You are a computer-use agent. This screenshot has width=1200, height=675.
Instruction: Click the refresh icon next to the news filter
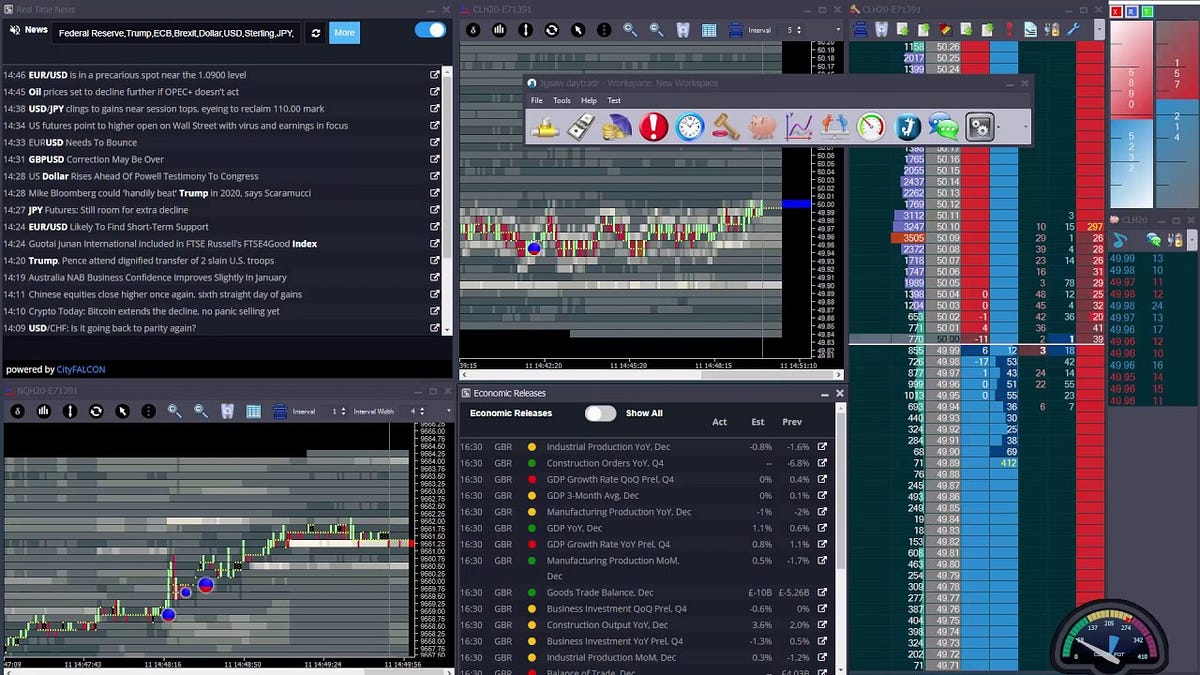pyautogui.click(x=317, y=32)
